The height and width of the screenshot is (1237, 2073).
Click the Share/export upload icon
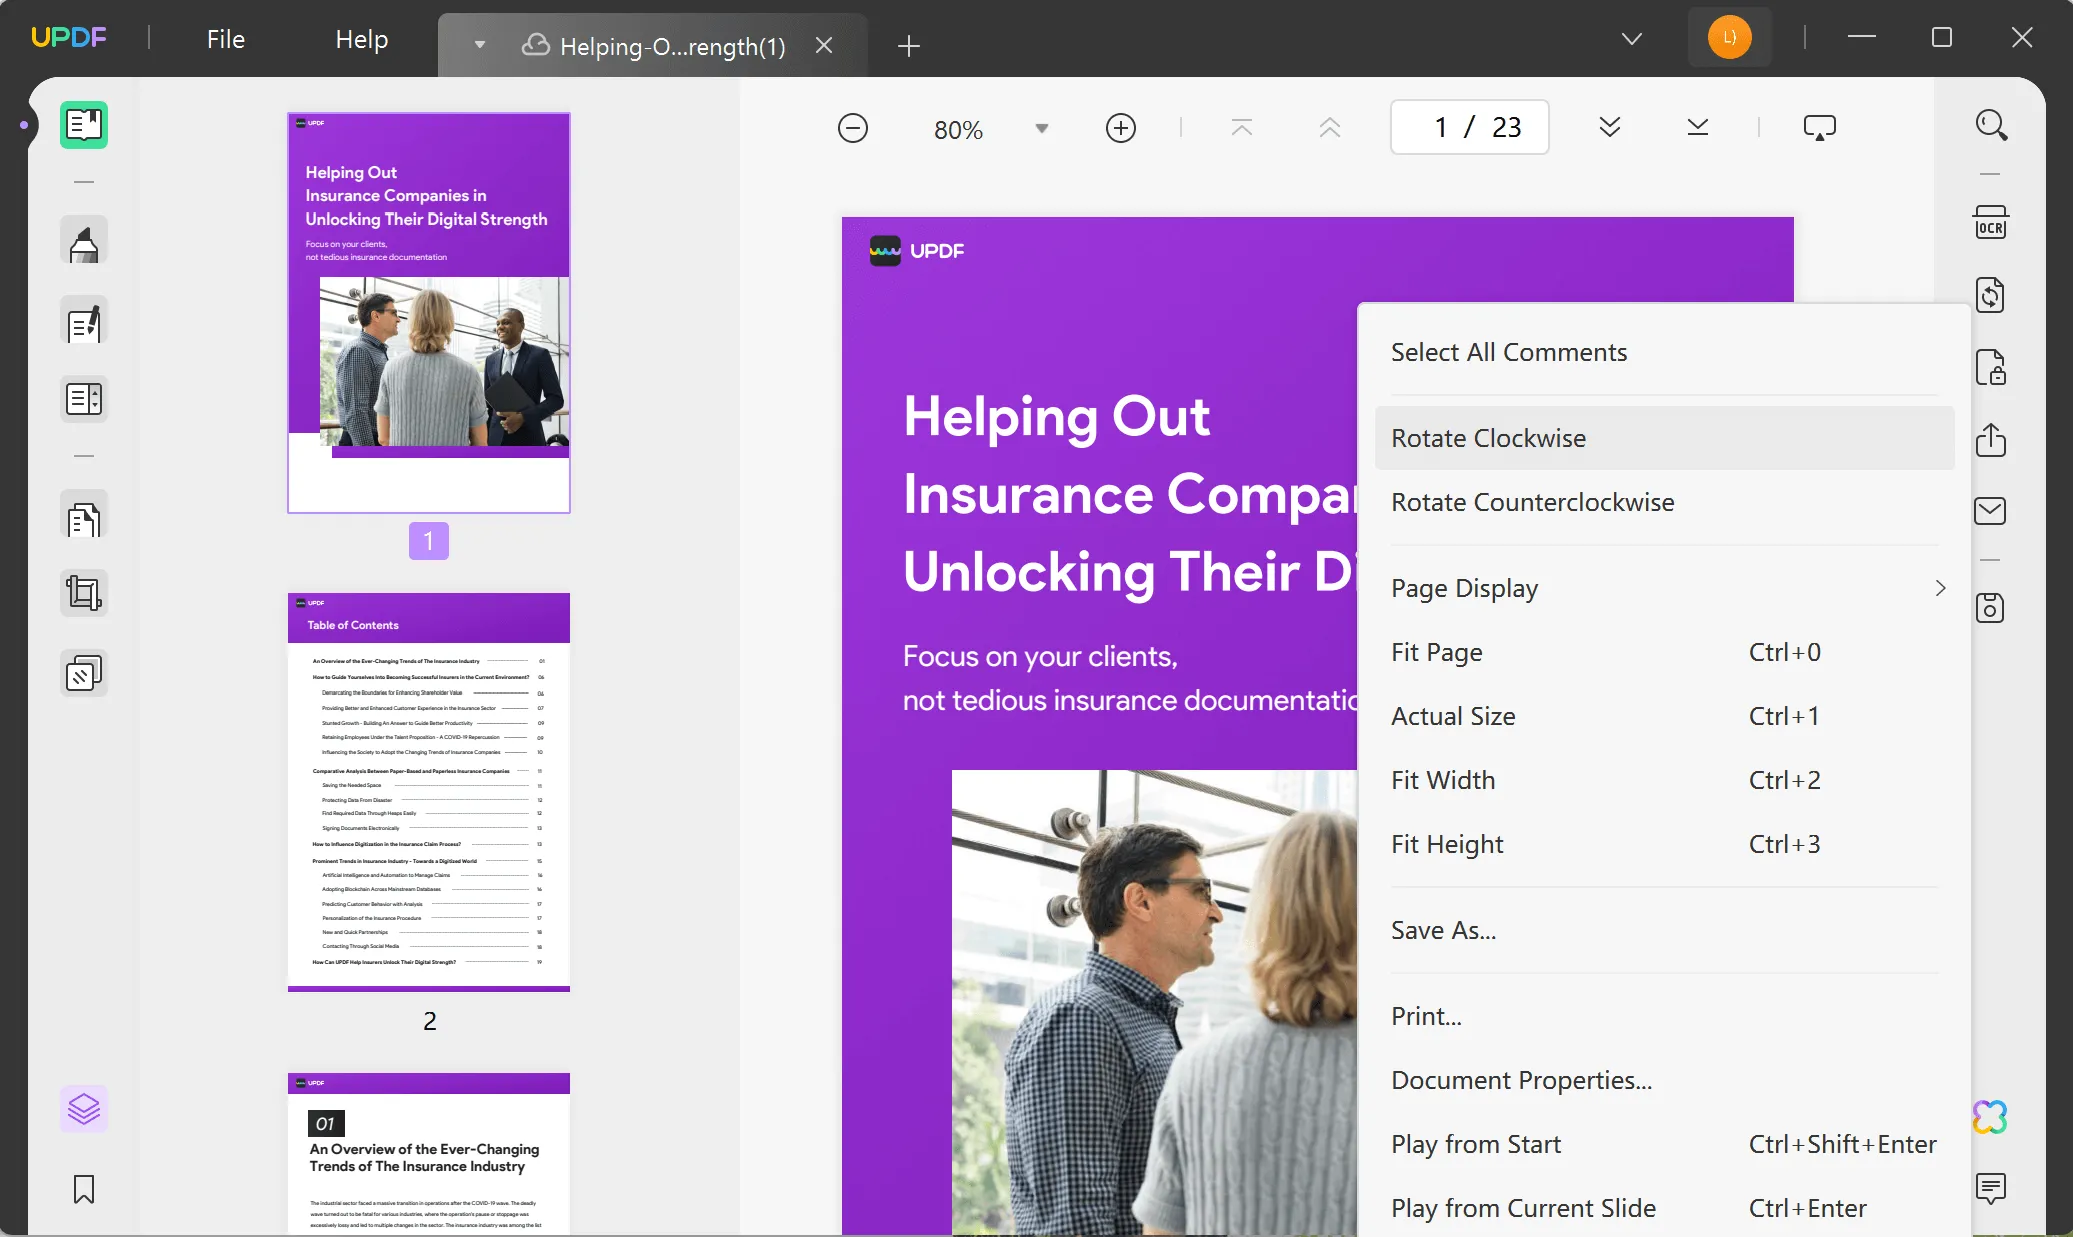tap(1990, 440)
